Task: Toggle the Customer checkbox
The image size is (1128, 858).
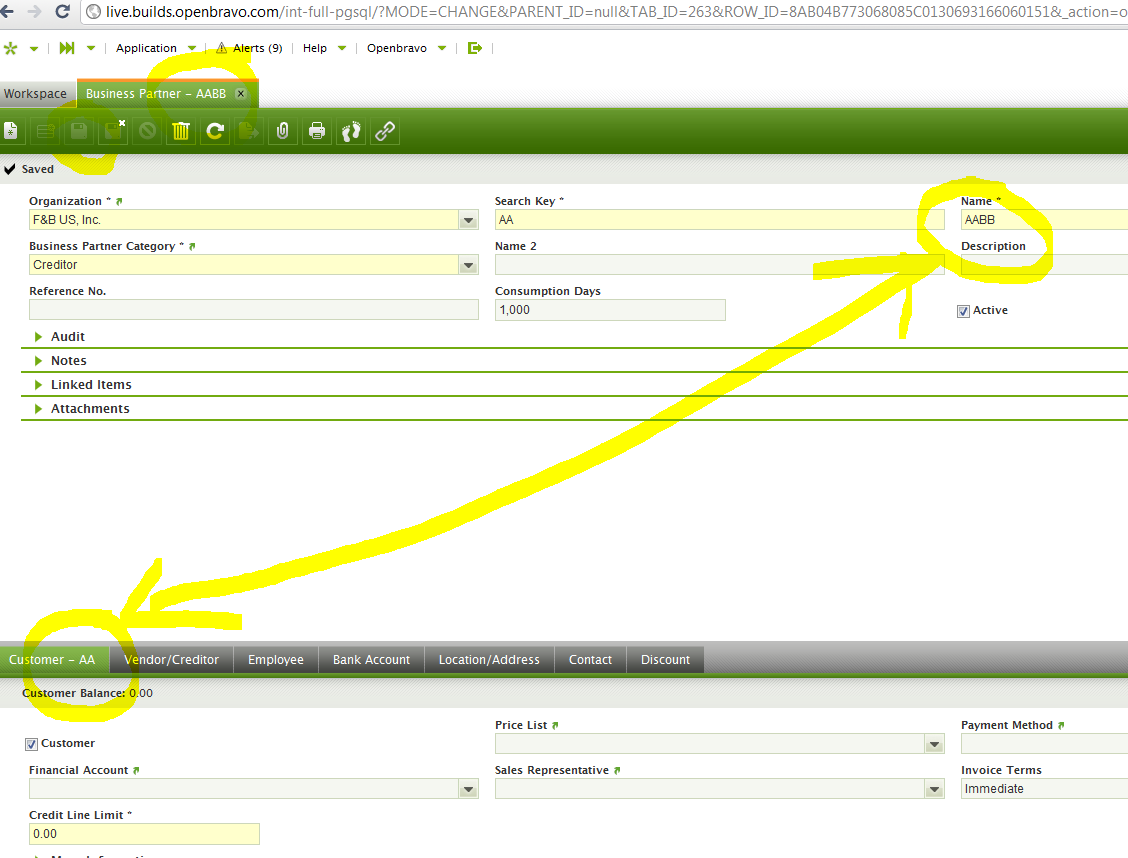Action: pyautogui.click(x=32, y=744)
